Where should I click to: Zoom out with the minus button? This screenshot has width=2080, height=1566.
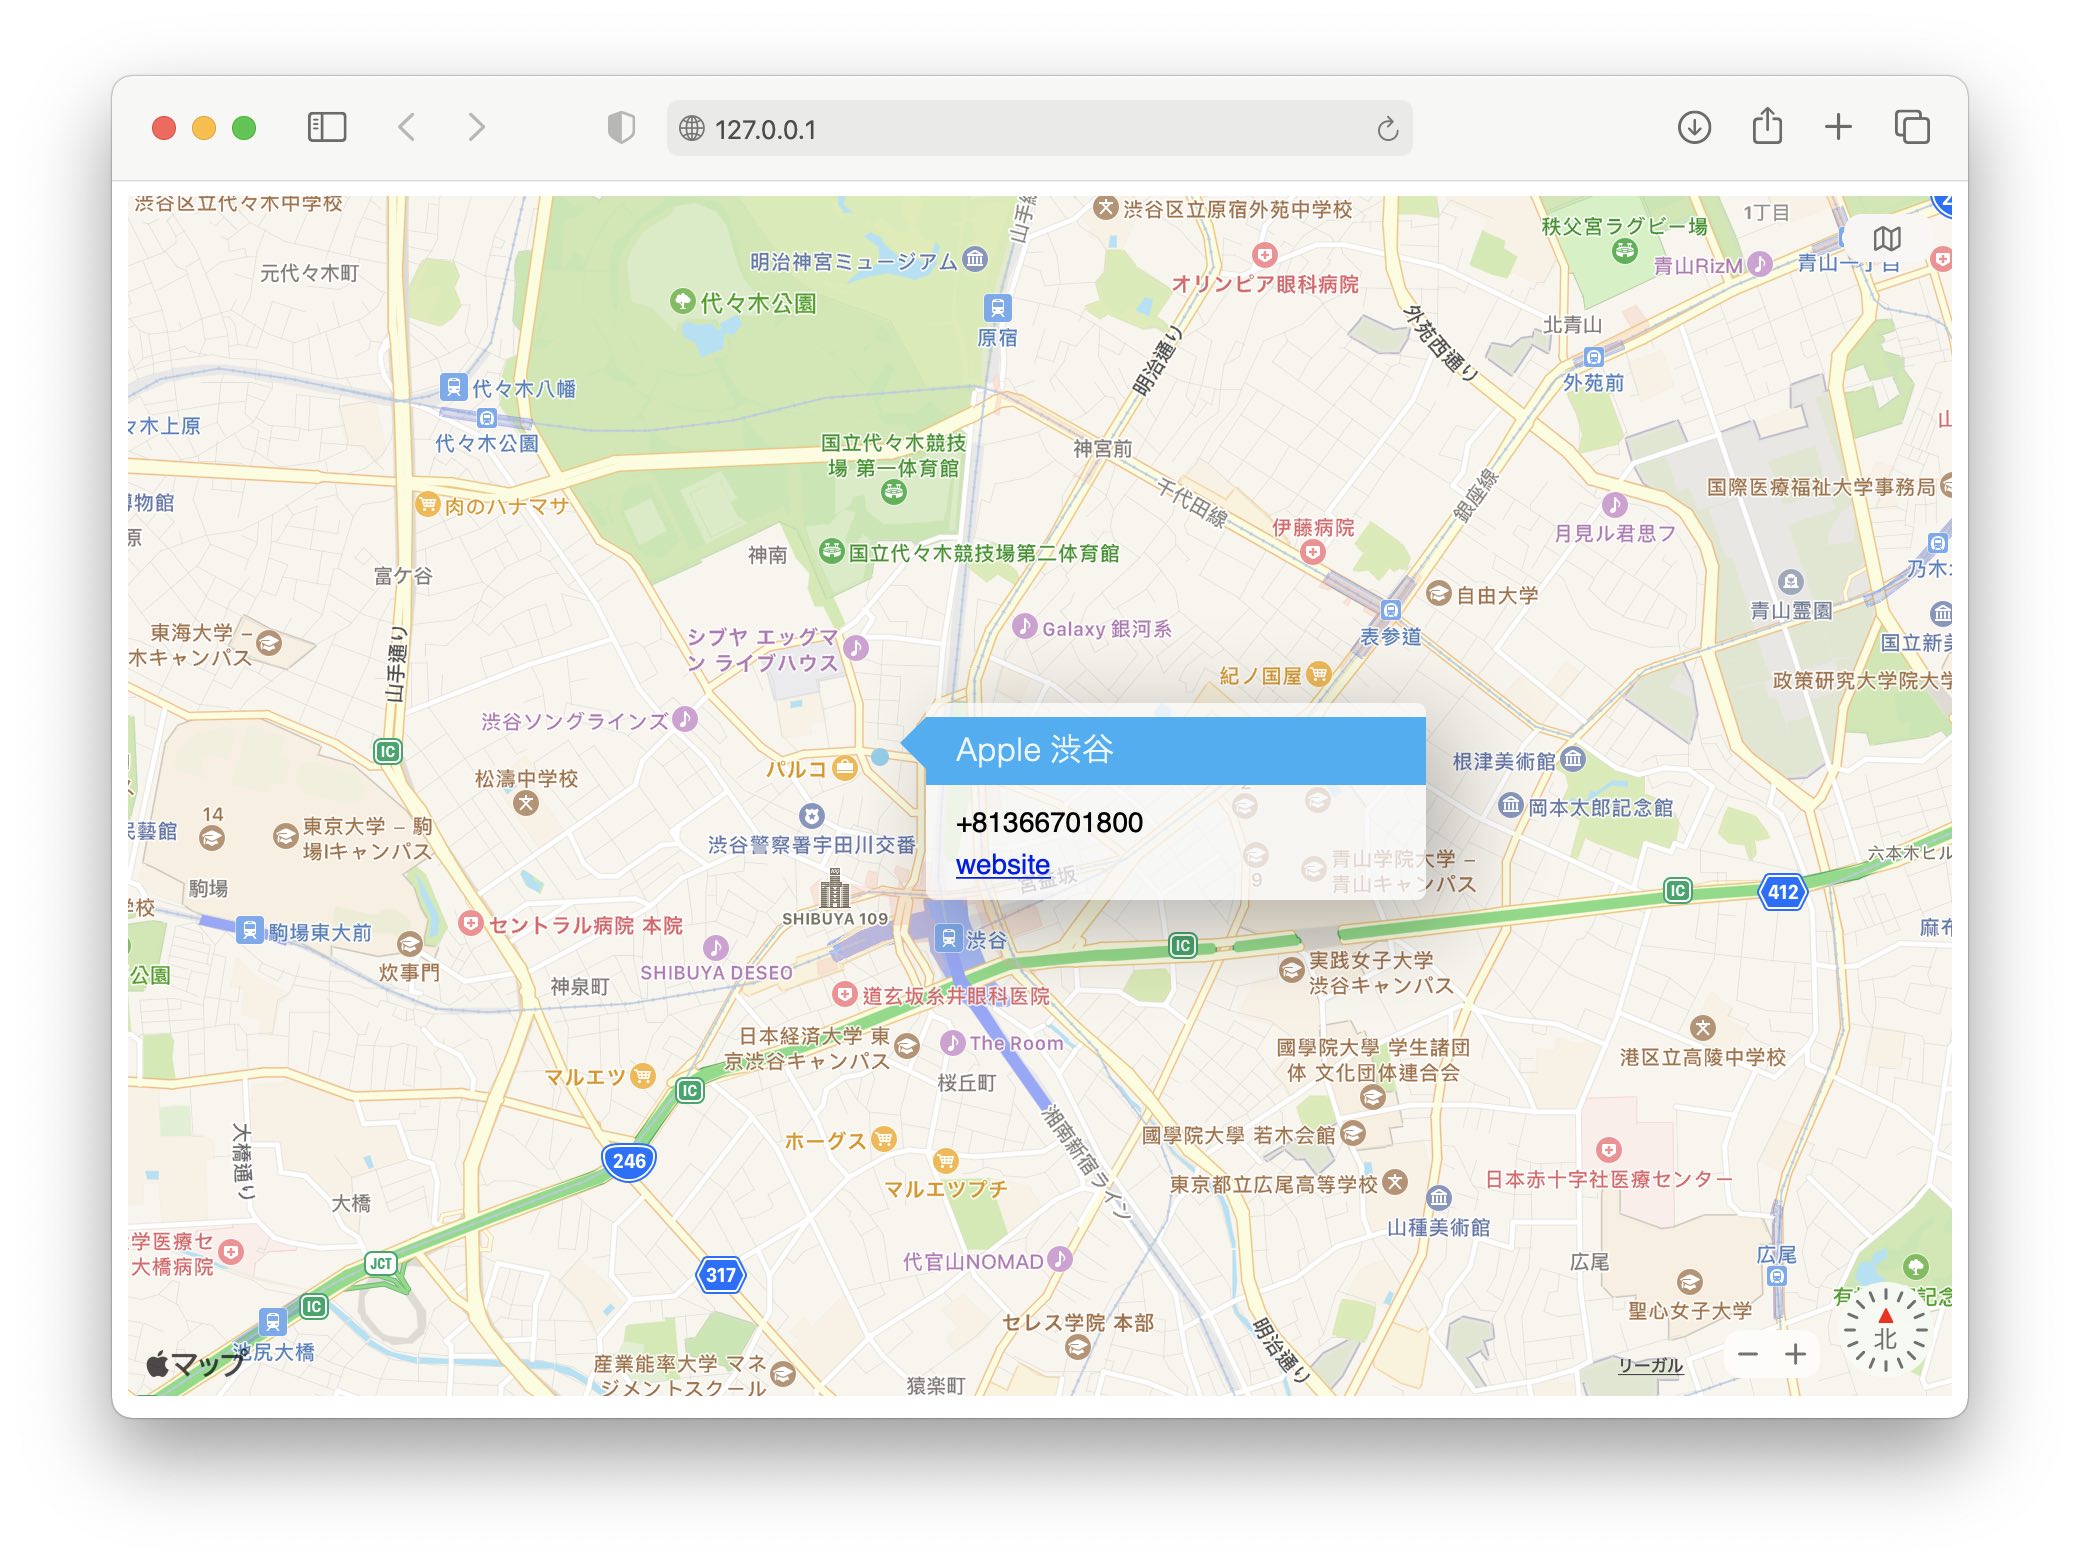[x=1748, y=1354]
